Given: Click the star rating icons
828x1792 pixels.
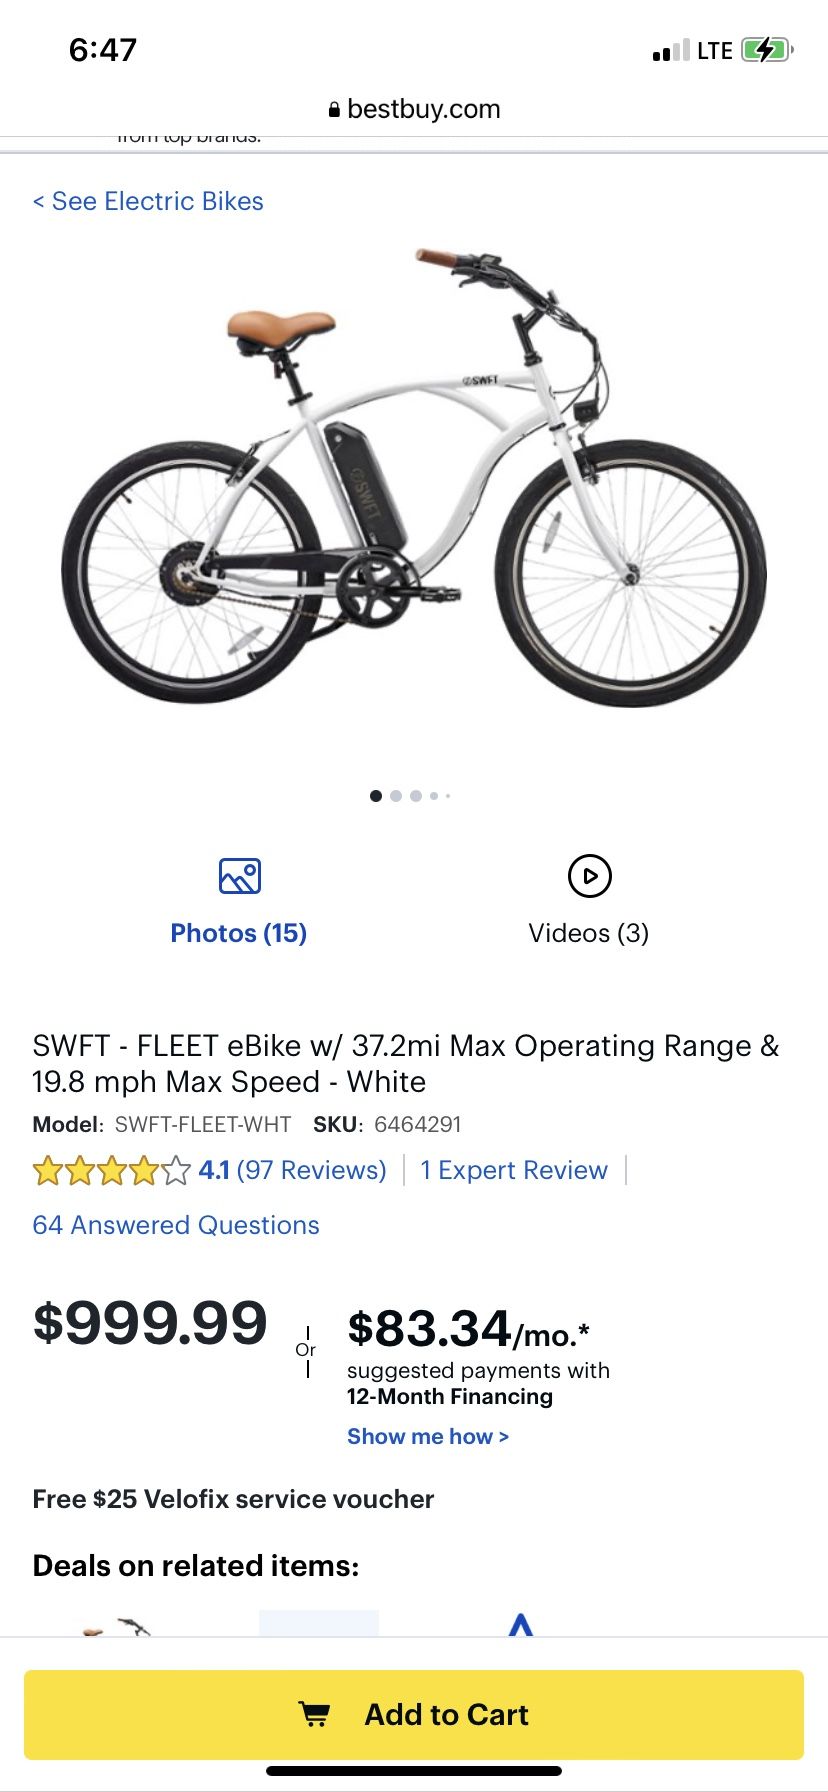Looking at the screenshot, I should click(110, 1170).
